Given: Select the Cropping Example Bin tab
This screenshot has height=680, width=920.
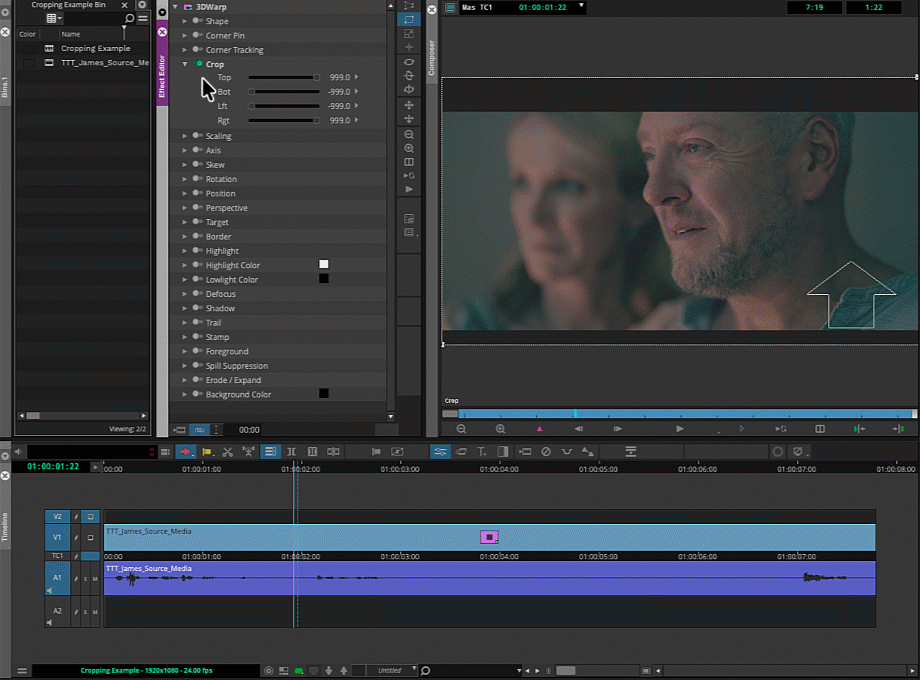Looking at the screenshot, I should (x=69, y=5).
